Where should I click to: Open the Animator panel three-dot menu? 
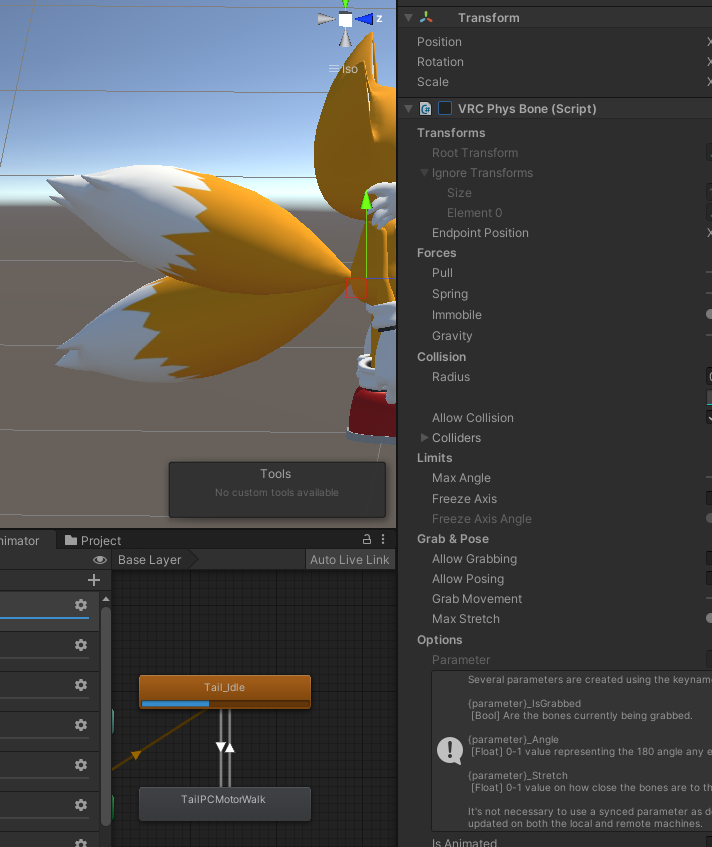pyautogui.click(x=384, y=540)
